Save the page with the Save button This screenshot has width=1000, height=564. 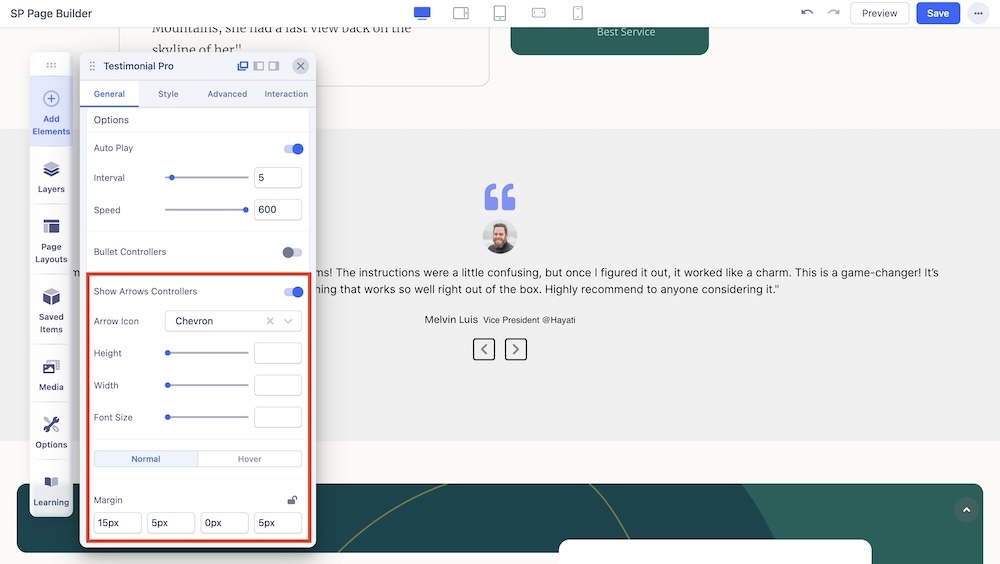(x=937, y=13)
